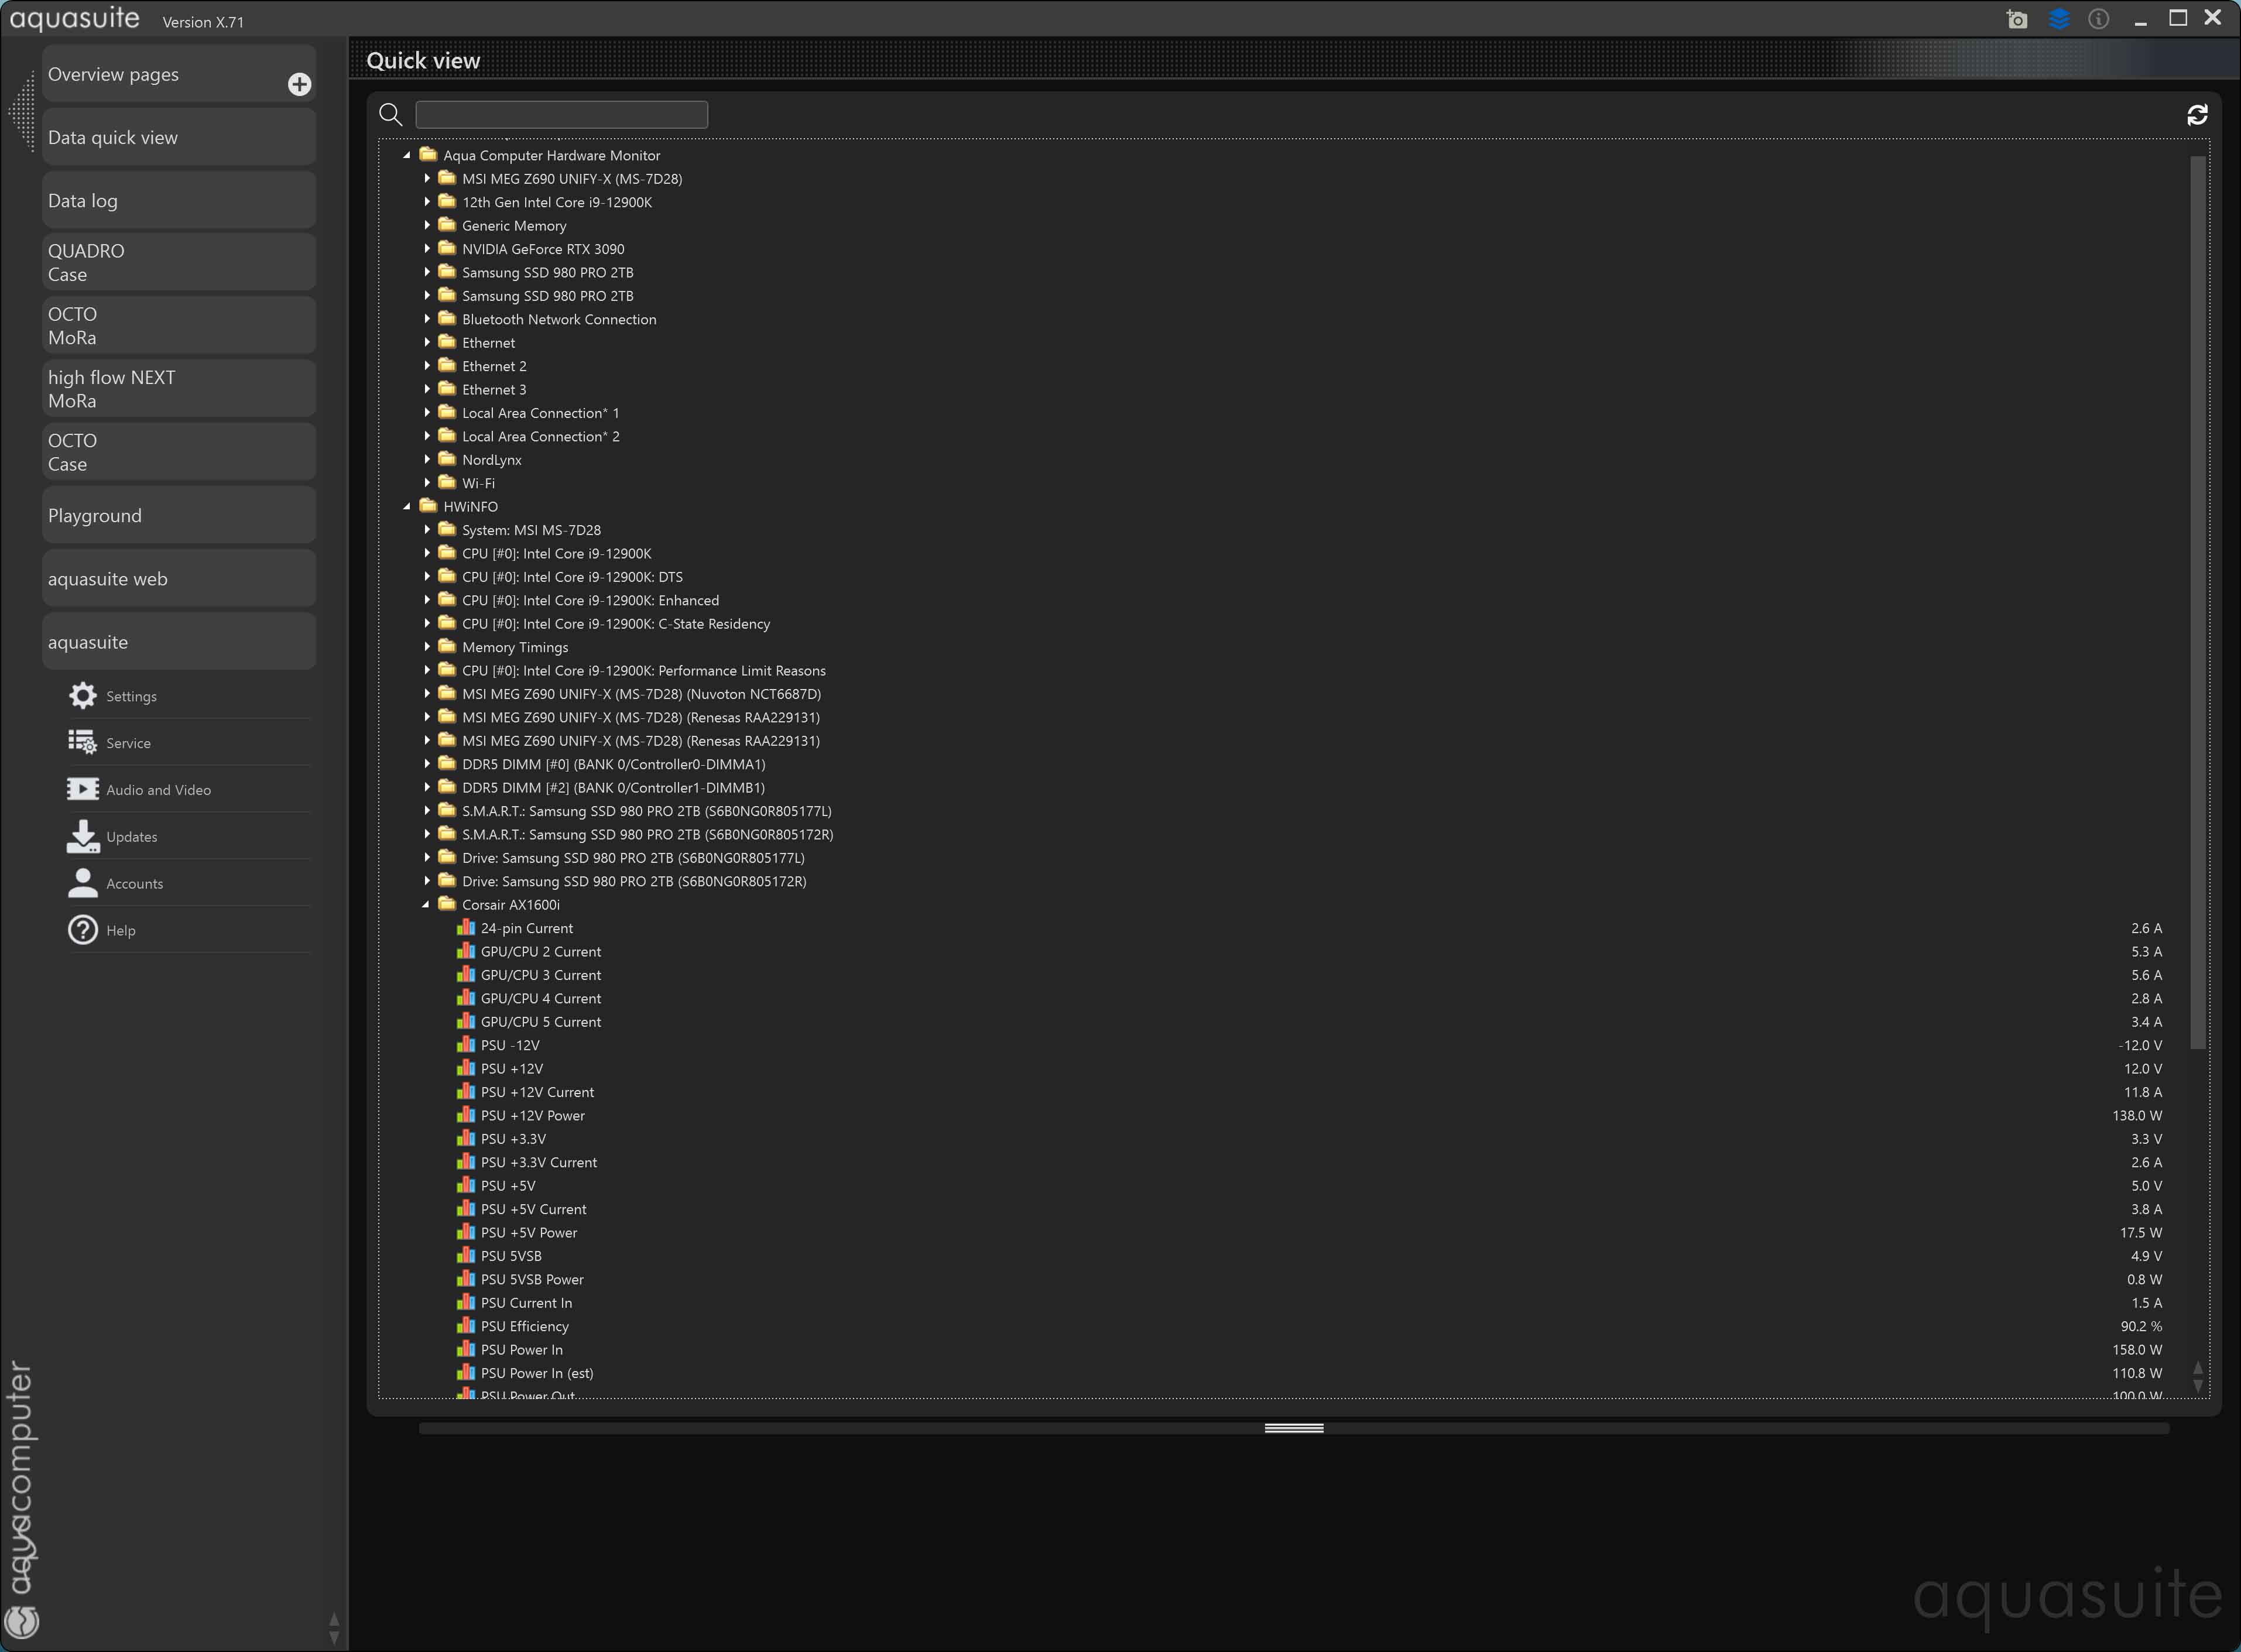Open the Service section icon
This screenshot has width=2241, height=1652.
[83, 743]
